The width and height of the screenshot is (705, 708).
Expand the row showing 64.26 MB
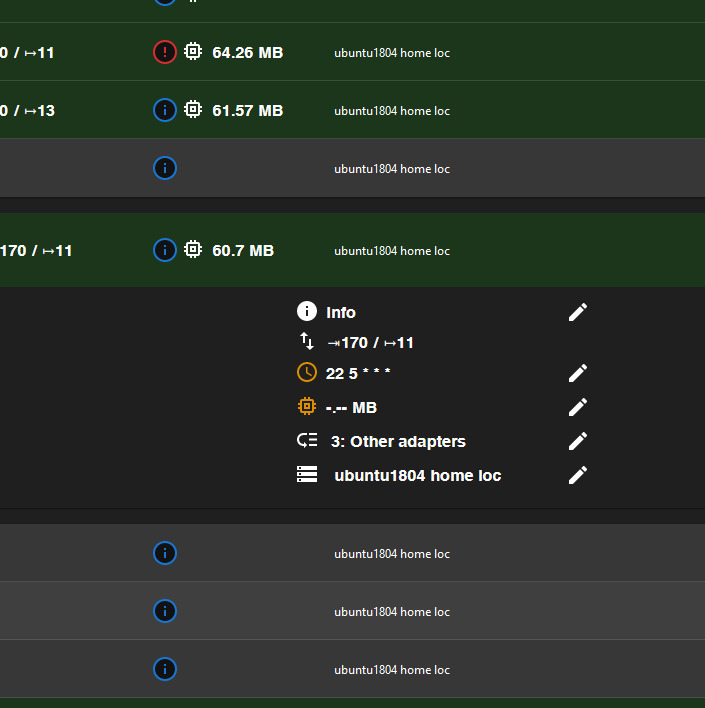pyautogui.click(x=352, y=52)
